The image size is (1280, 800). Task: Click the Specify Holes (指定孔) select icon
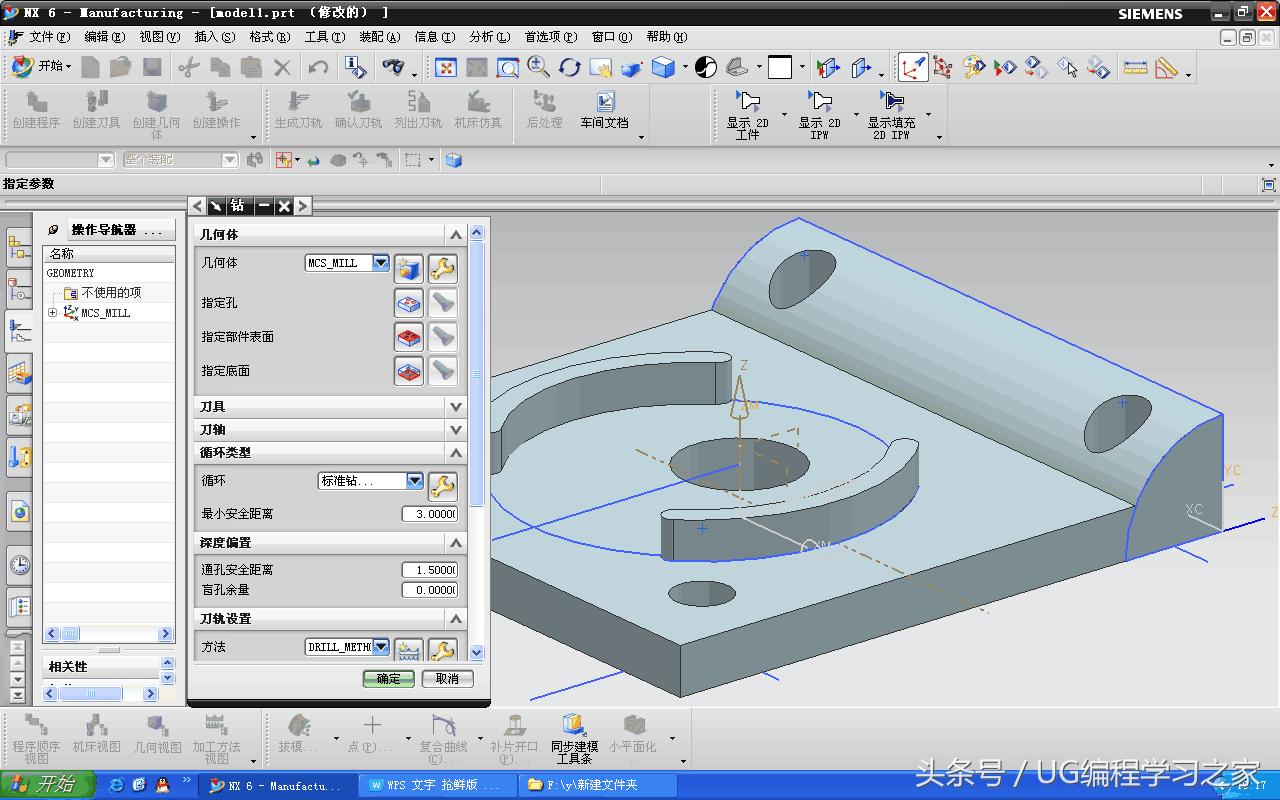pos(409,303)
